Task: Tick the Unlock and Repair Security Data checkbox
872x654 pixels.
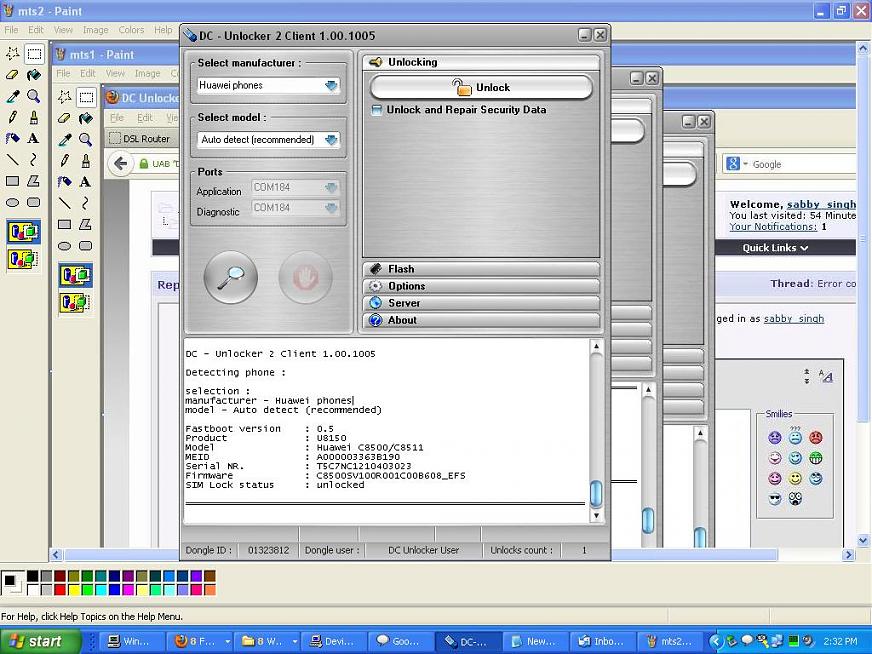Action: (x=377, y=110)
